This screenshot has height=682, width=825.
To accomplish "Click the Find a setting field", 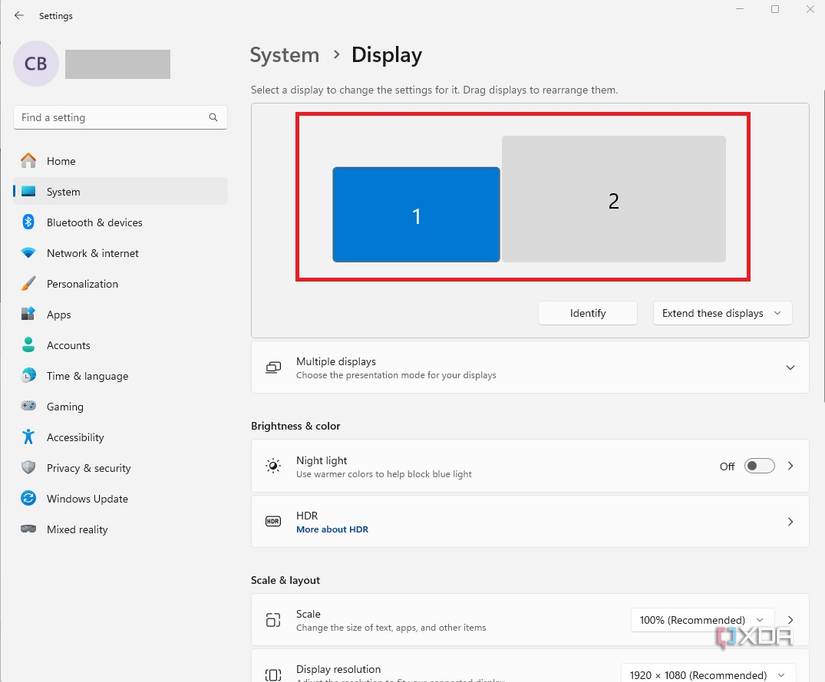I will (120, 117).
